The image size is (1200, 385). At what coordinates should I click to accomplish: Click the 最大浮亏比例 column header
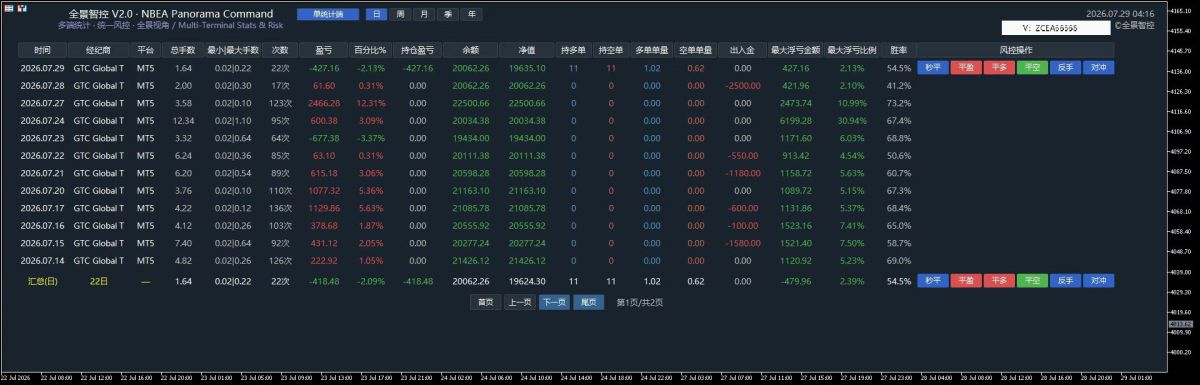tap(852, 49)
